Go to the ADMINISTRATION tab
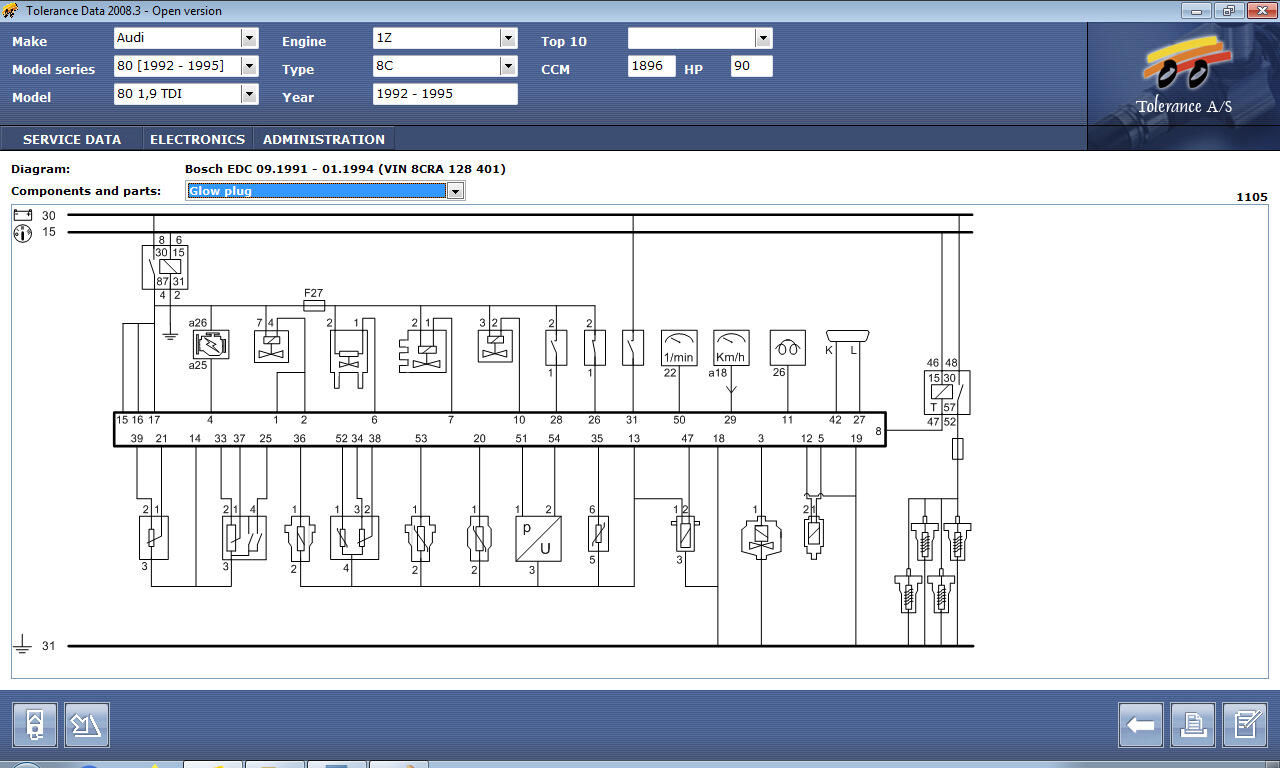 coord(323,139)
